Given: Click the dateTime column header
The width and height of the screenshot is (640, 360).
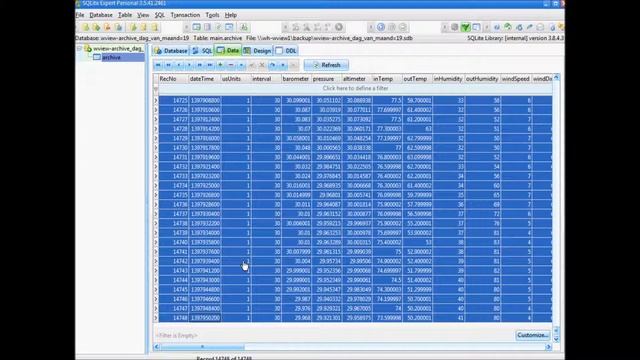Looking at the screenshot, I should [x=204, y=79].
